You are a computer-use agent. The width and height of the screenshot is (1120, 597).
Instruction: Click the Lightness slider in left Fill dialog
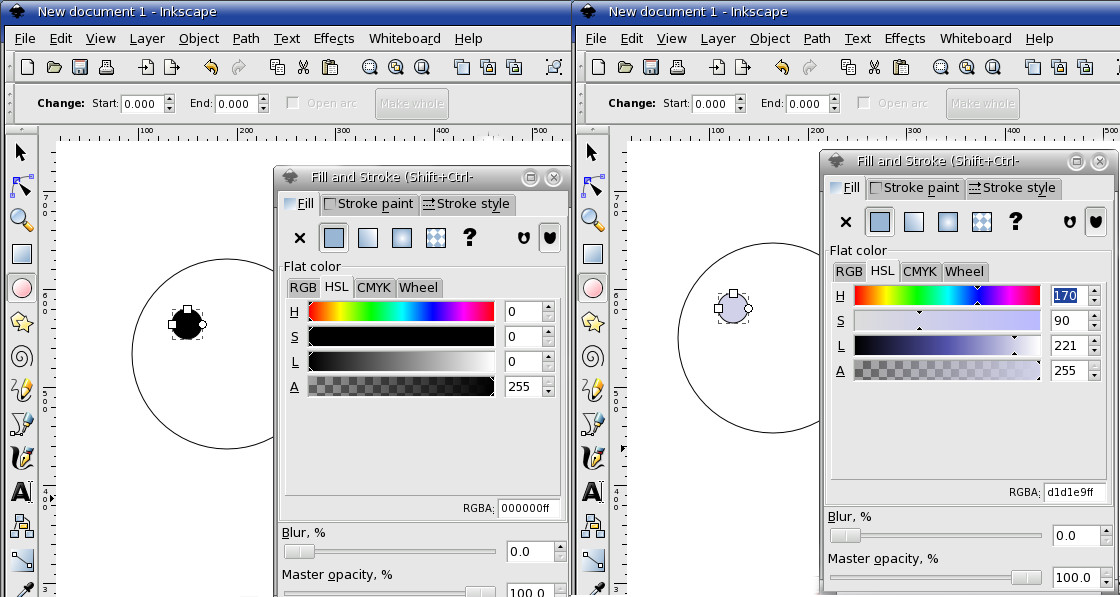(x=401, y=361)
